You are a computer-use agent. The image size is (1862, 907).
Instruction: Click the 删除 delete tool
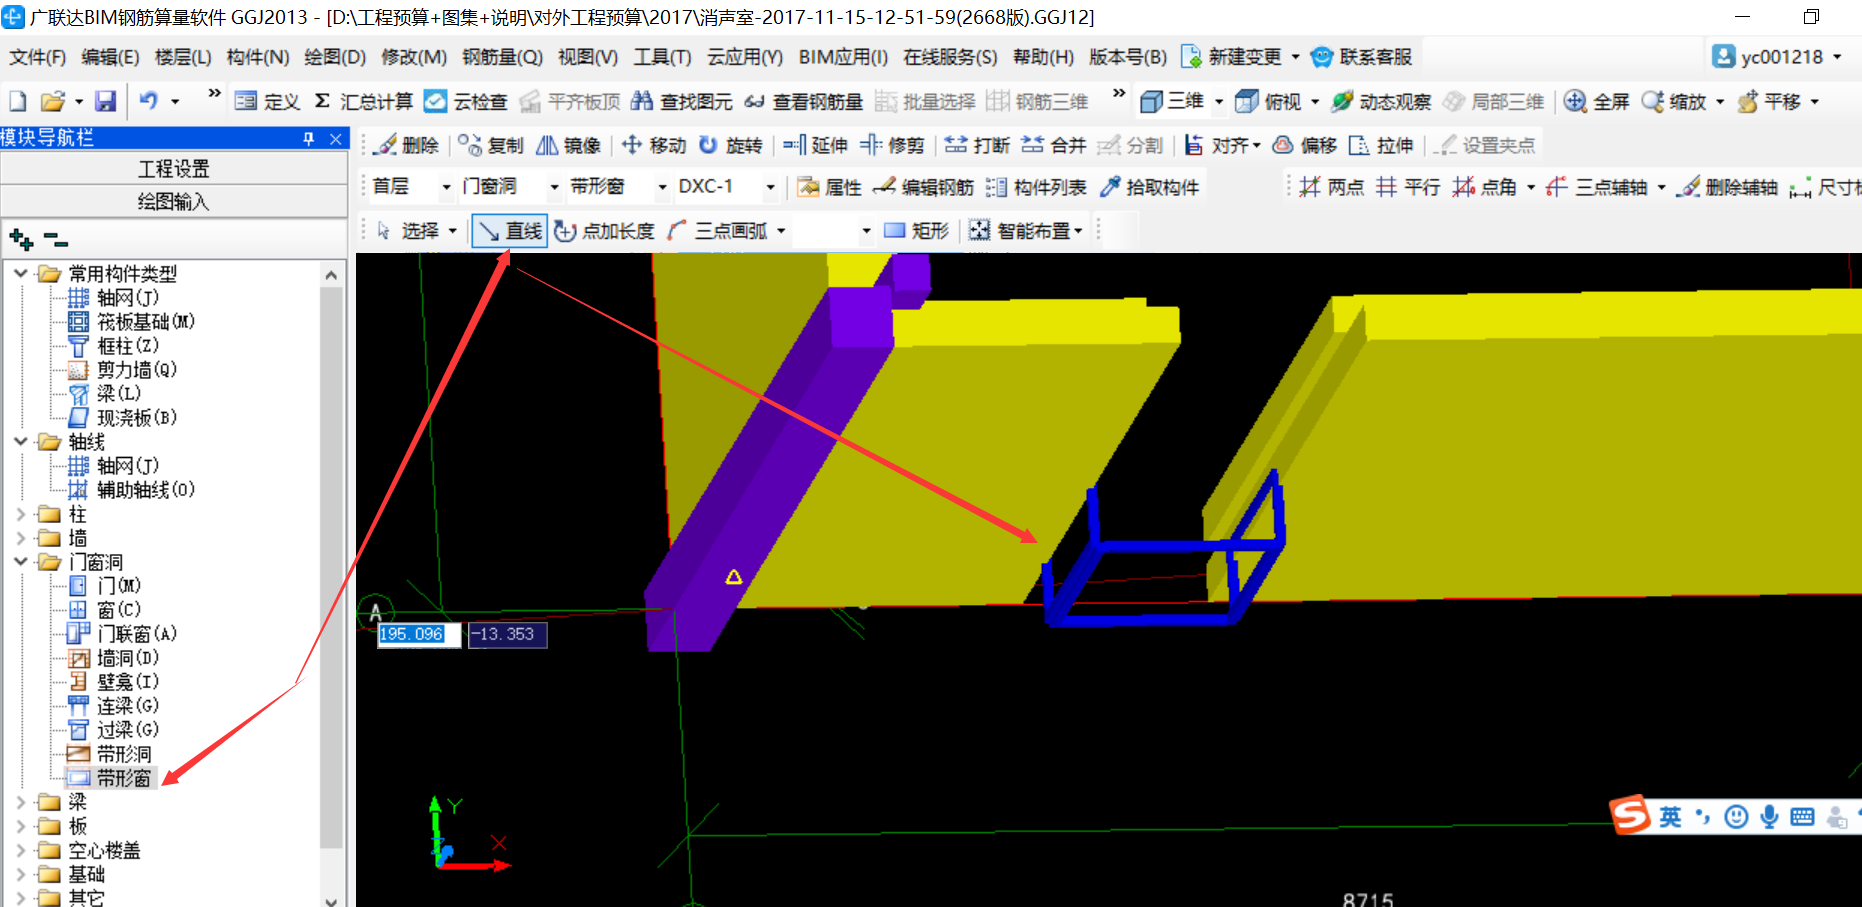click(x=406, y=145)
